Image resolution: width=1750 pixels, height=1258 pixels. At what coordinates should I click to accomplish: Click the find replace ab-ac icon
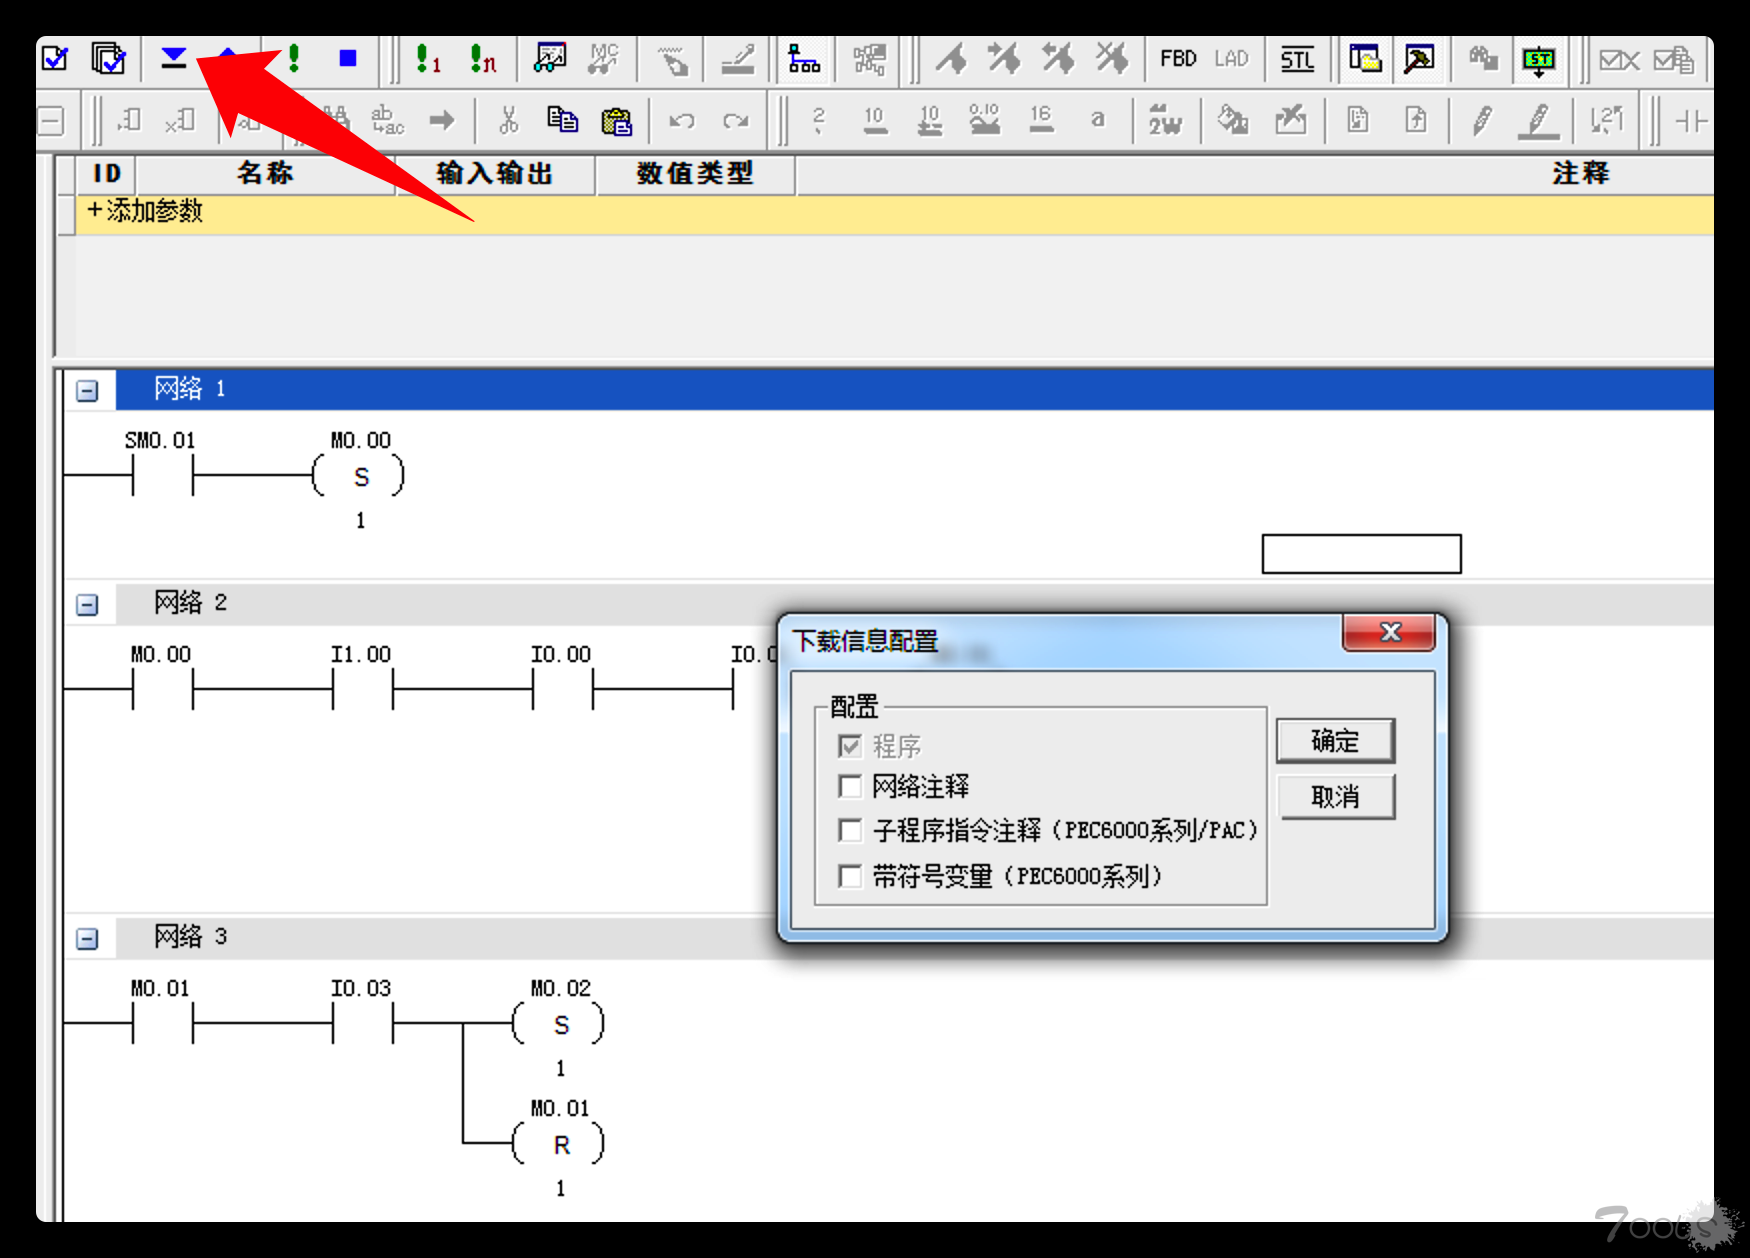pyautogui.click(x=388, y=120)
